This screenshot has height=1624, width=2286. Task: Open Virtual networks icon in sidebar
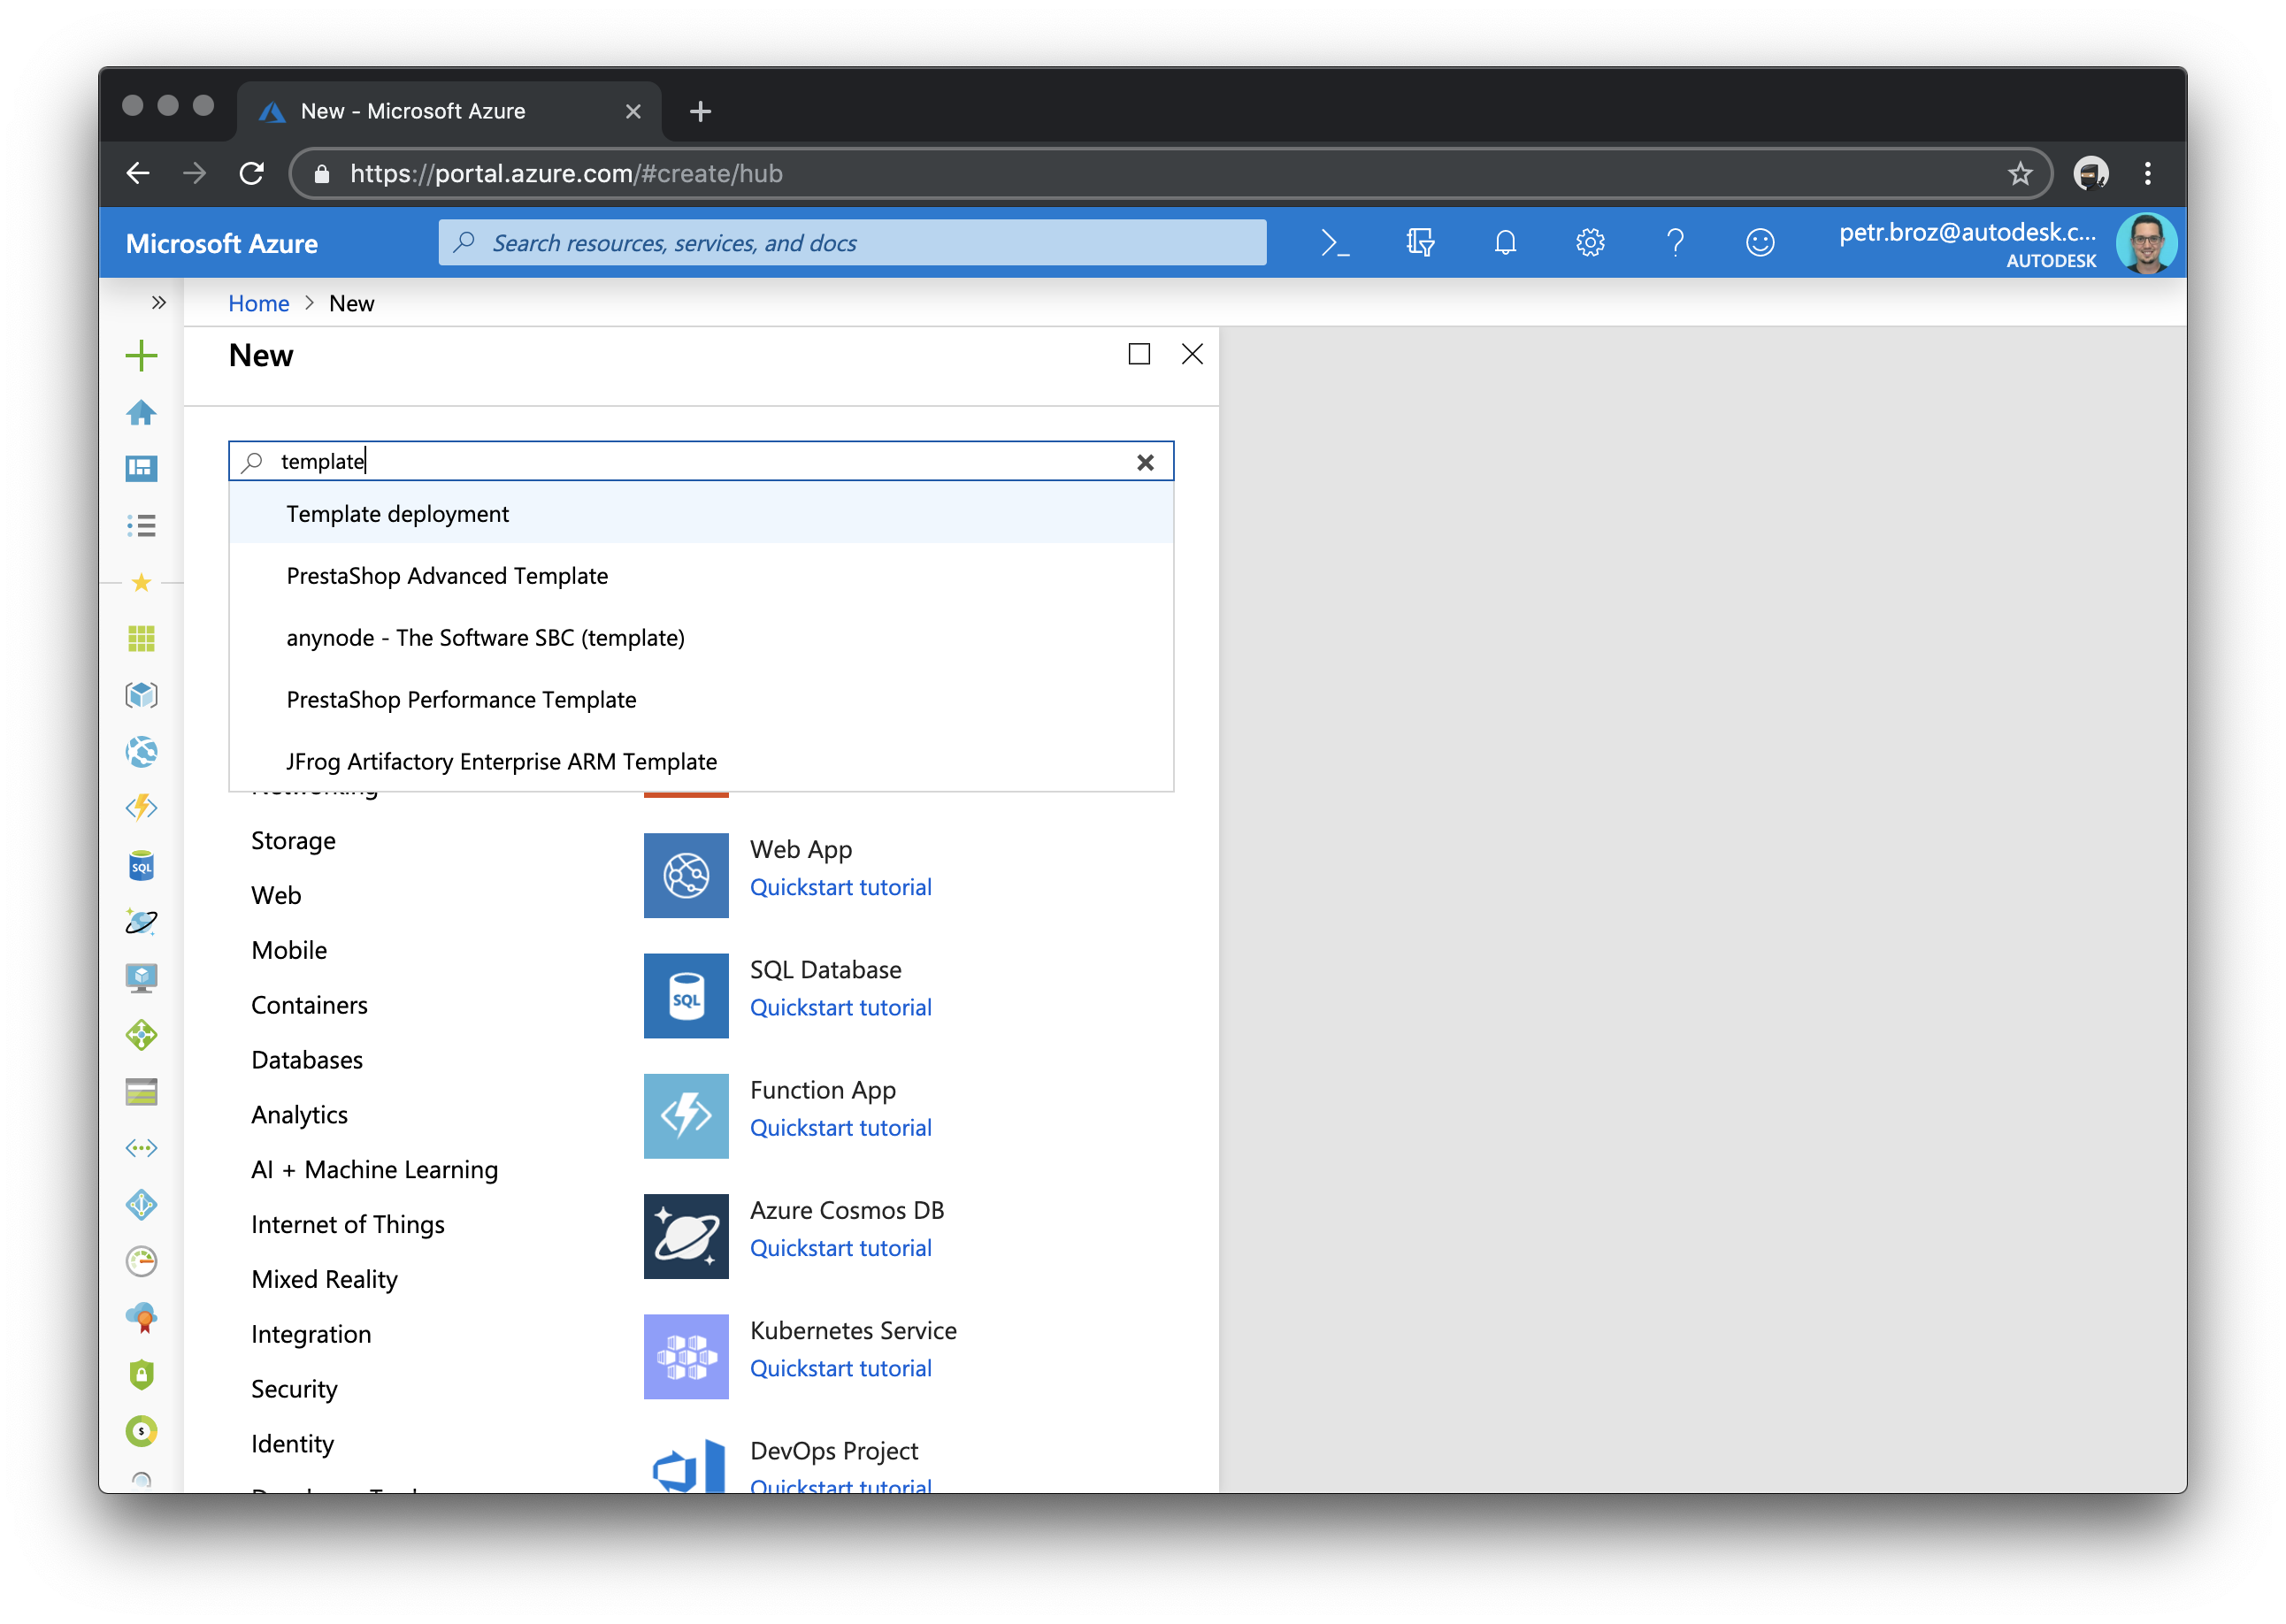141,1148
